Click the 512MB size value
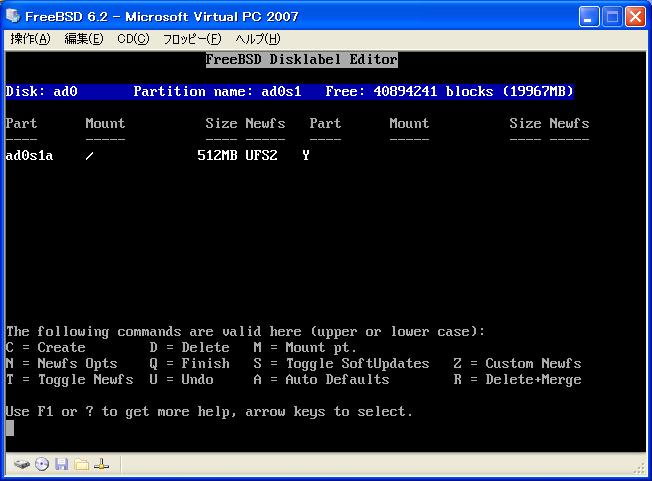This screenshot has width=652, height=481. coord(217,155)
